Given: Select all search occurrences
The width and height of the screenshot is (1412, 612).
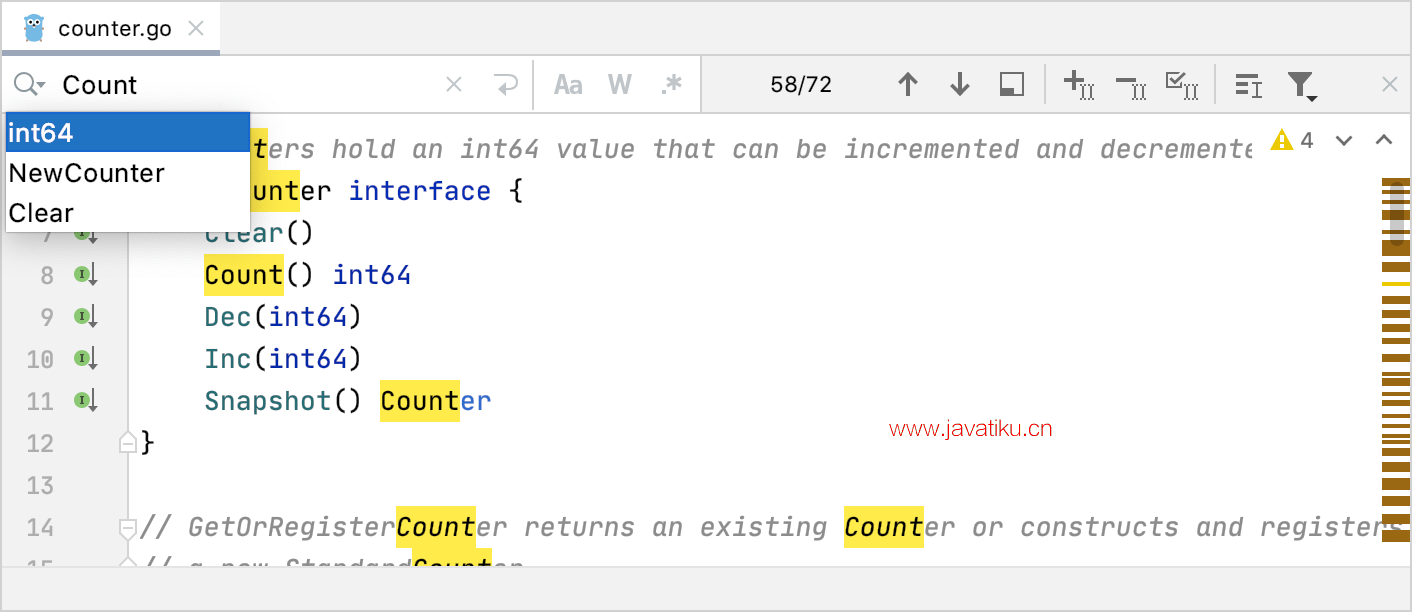Looking at the screenshot, I should point(1182,85).
